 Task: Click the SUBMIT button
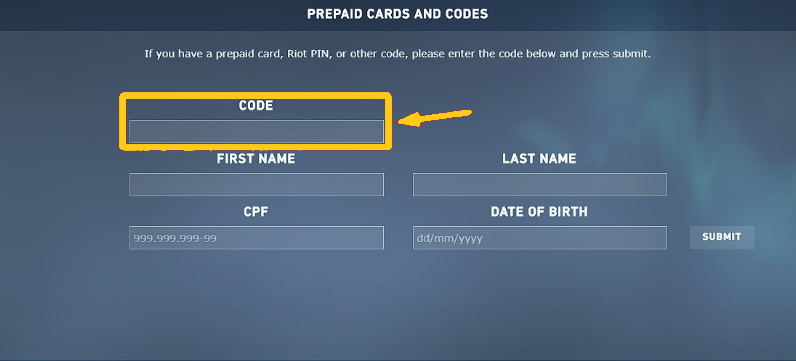[721, 237]
